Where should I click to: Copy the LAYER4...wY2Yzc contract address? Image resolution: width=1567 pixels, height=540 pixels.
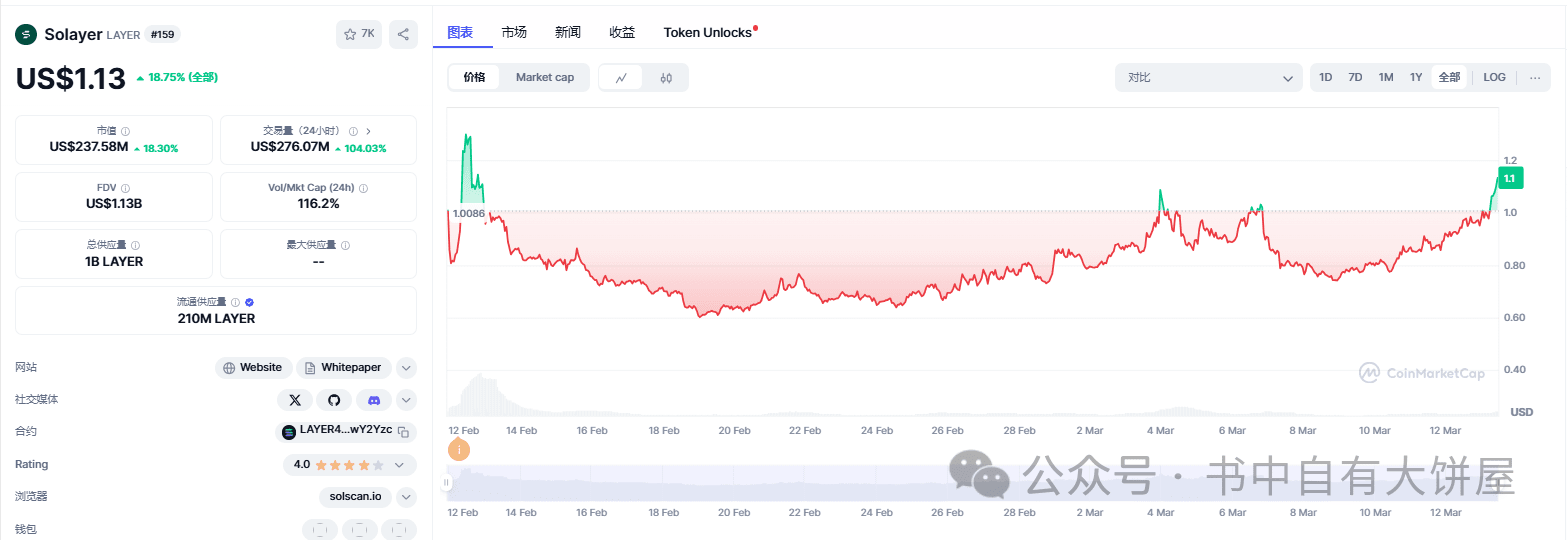[403, 432]
